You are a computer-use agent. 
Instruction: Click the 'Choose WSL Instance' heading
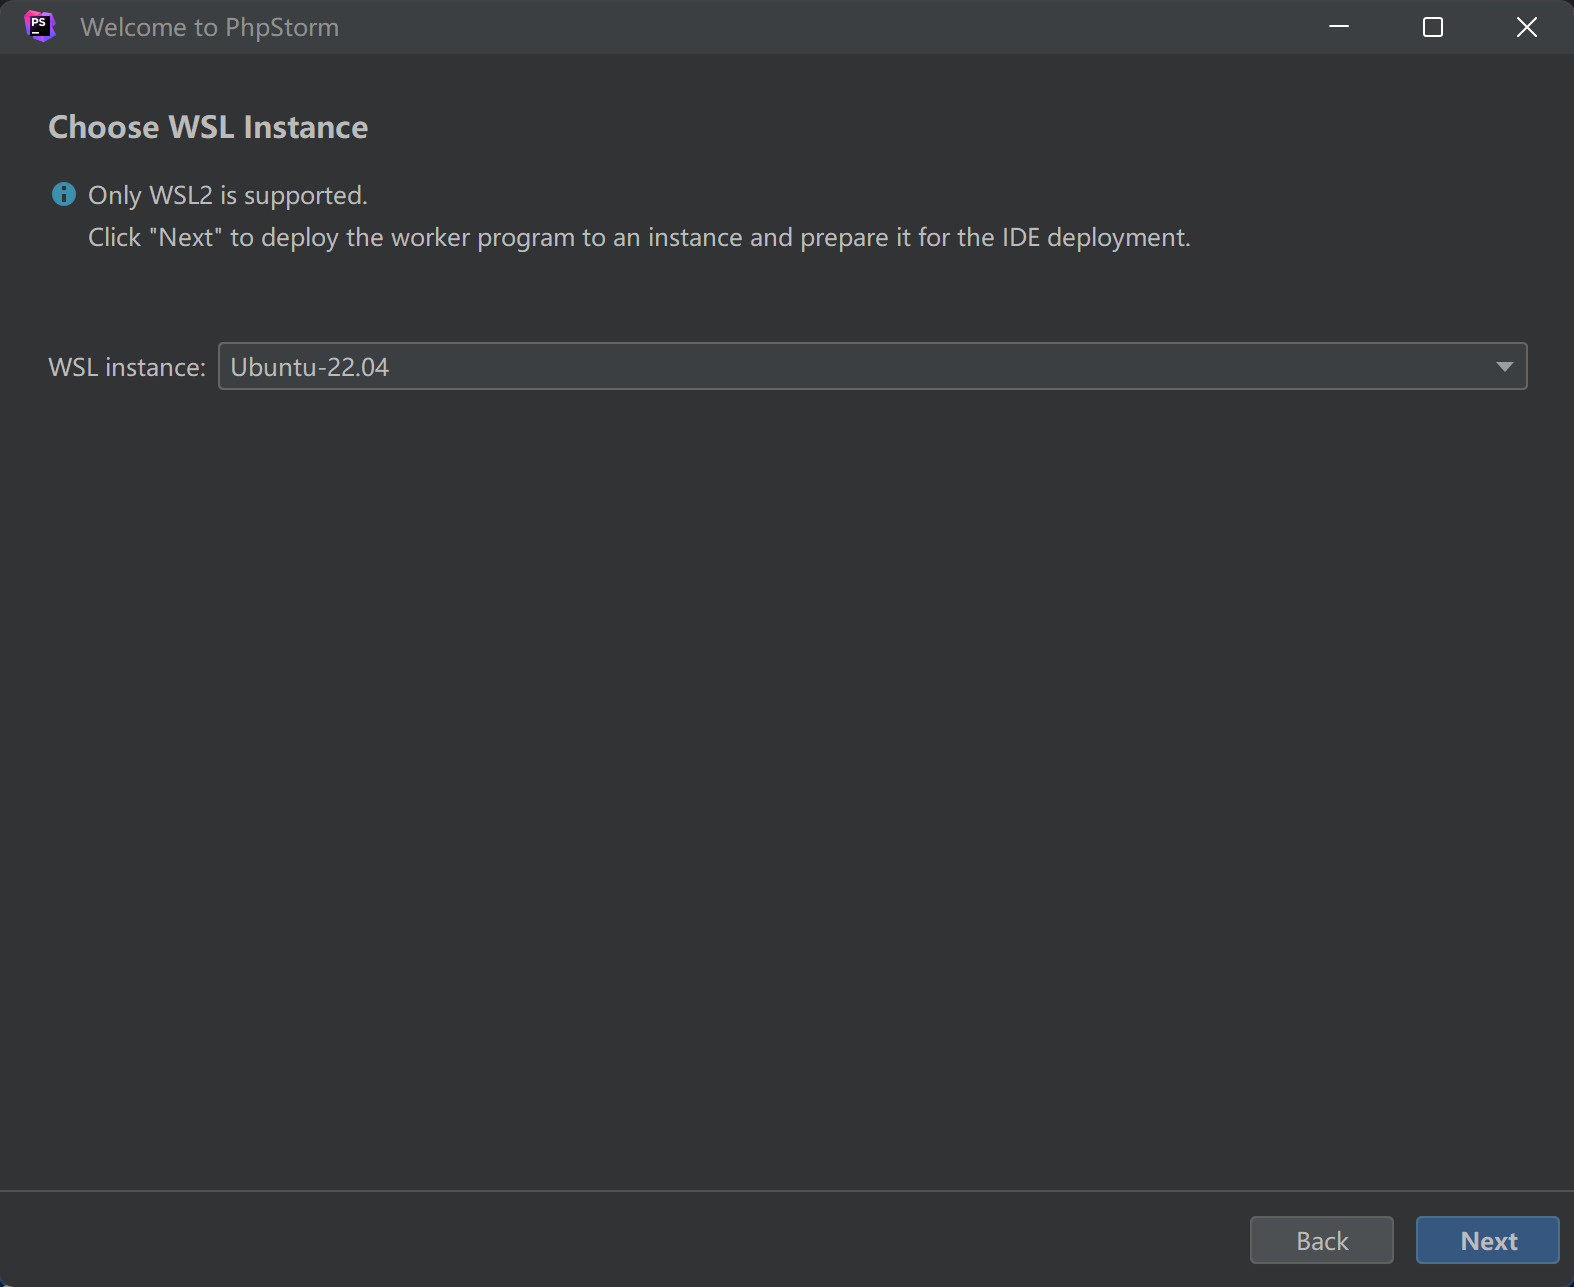point(208,127)
